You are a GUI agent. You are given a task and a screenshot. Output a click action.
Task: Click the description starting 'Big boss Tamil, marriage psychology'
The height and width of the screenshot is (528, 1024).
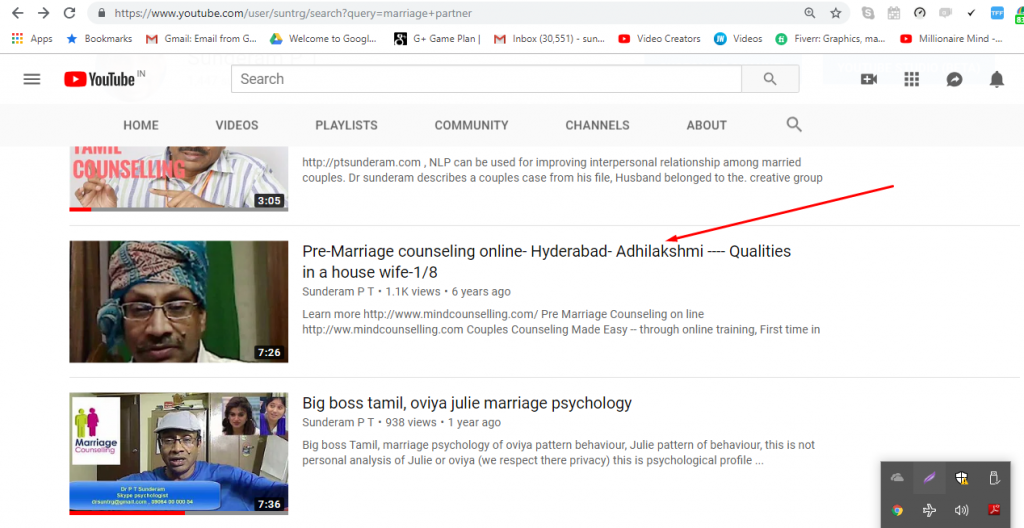[558, 453]
